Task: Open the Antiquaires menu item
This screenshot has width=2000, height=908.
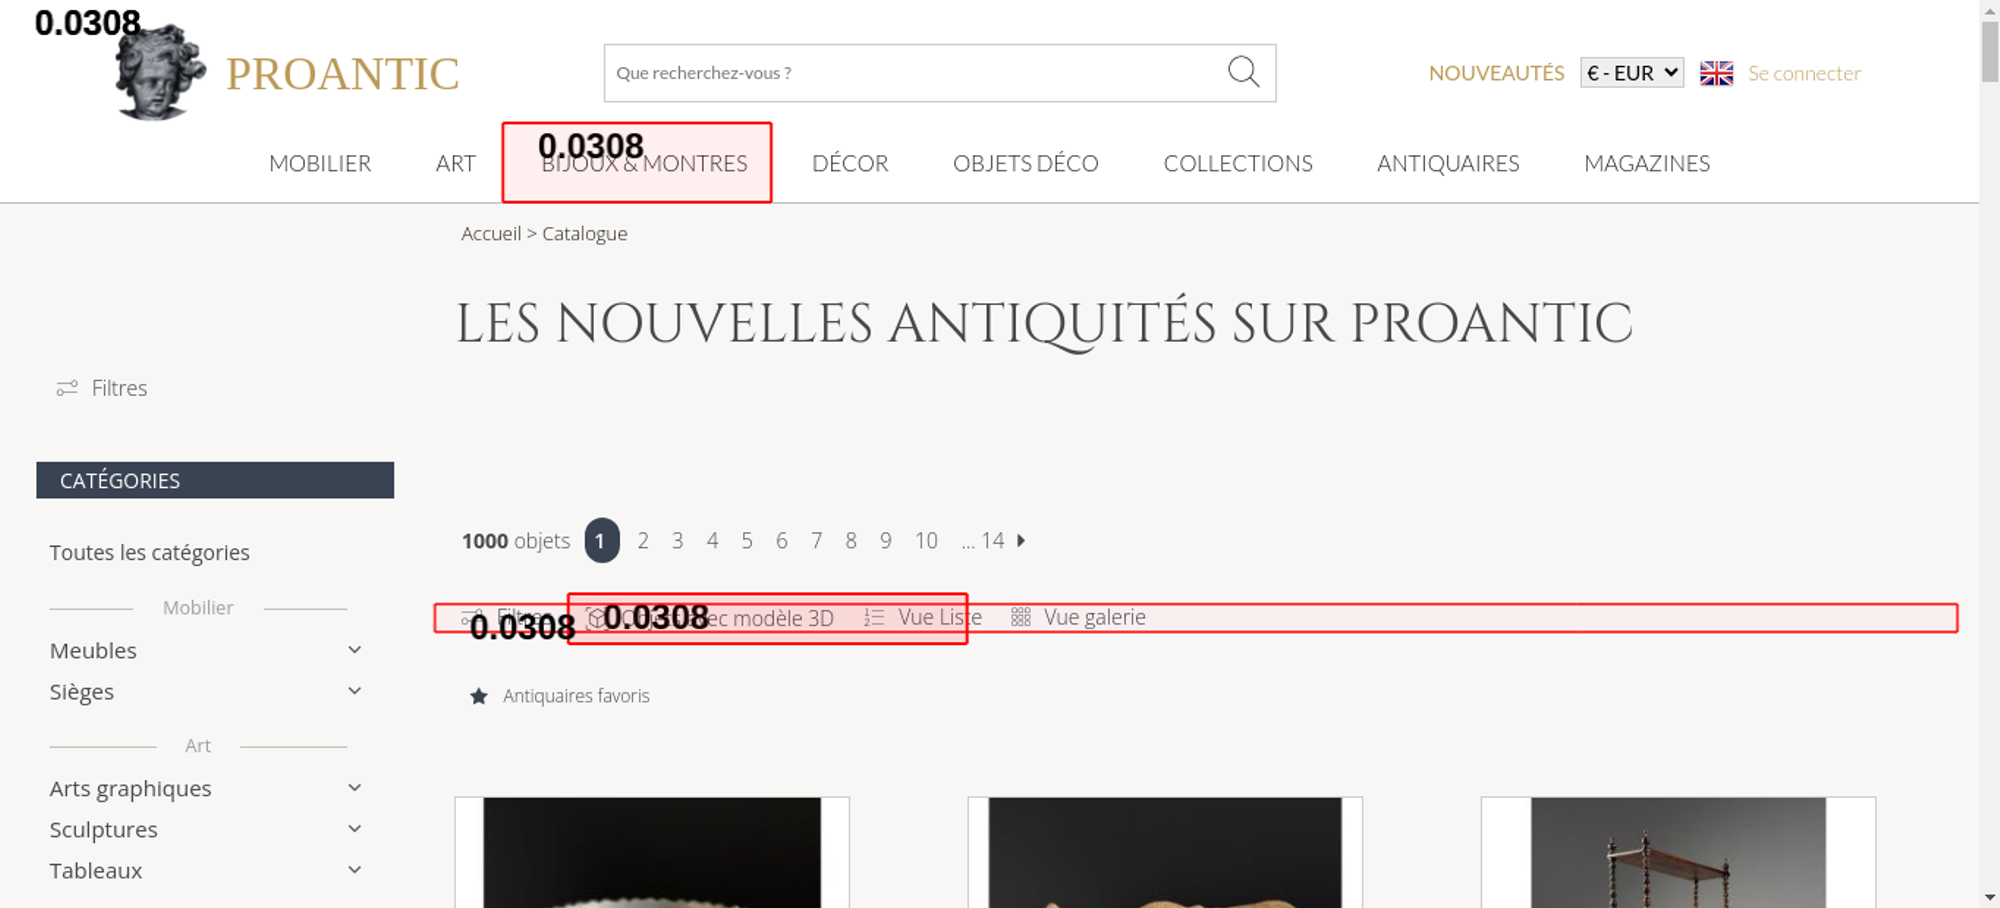Action: [x=1447, y=164]
